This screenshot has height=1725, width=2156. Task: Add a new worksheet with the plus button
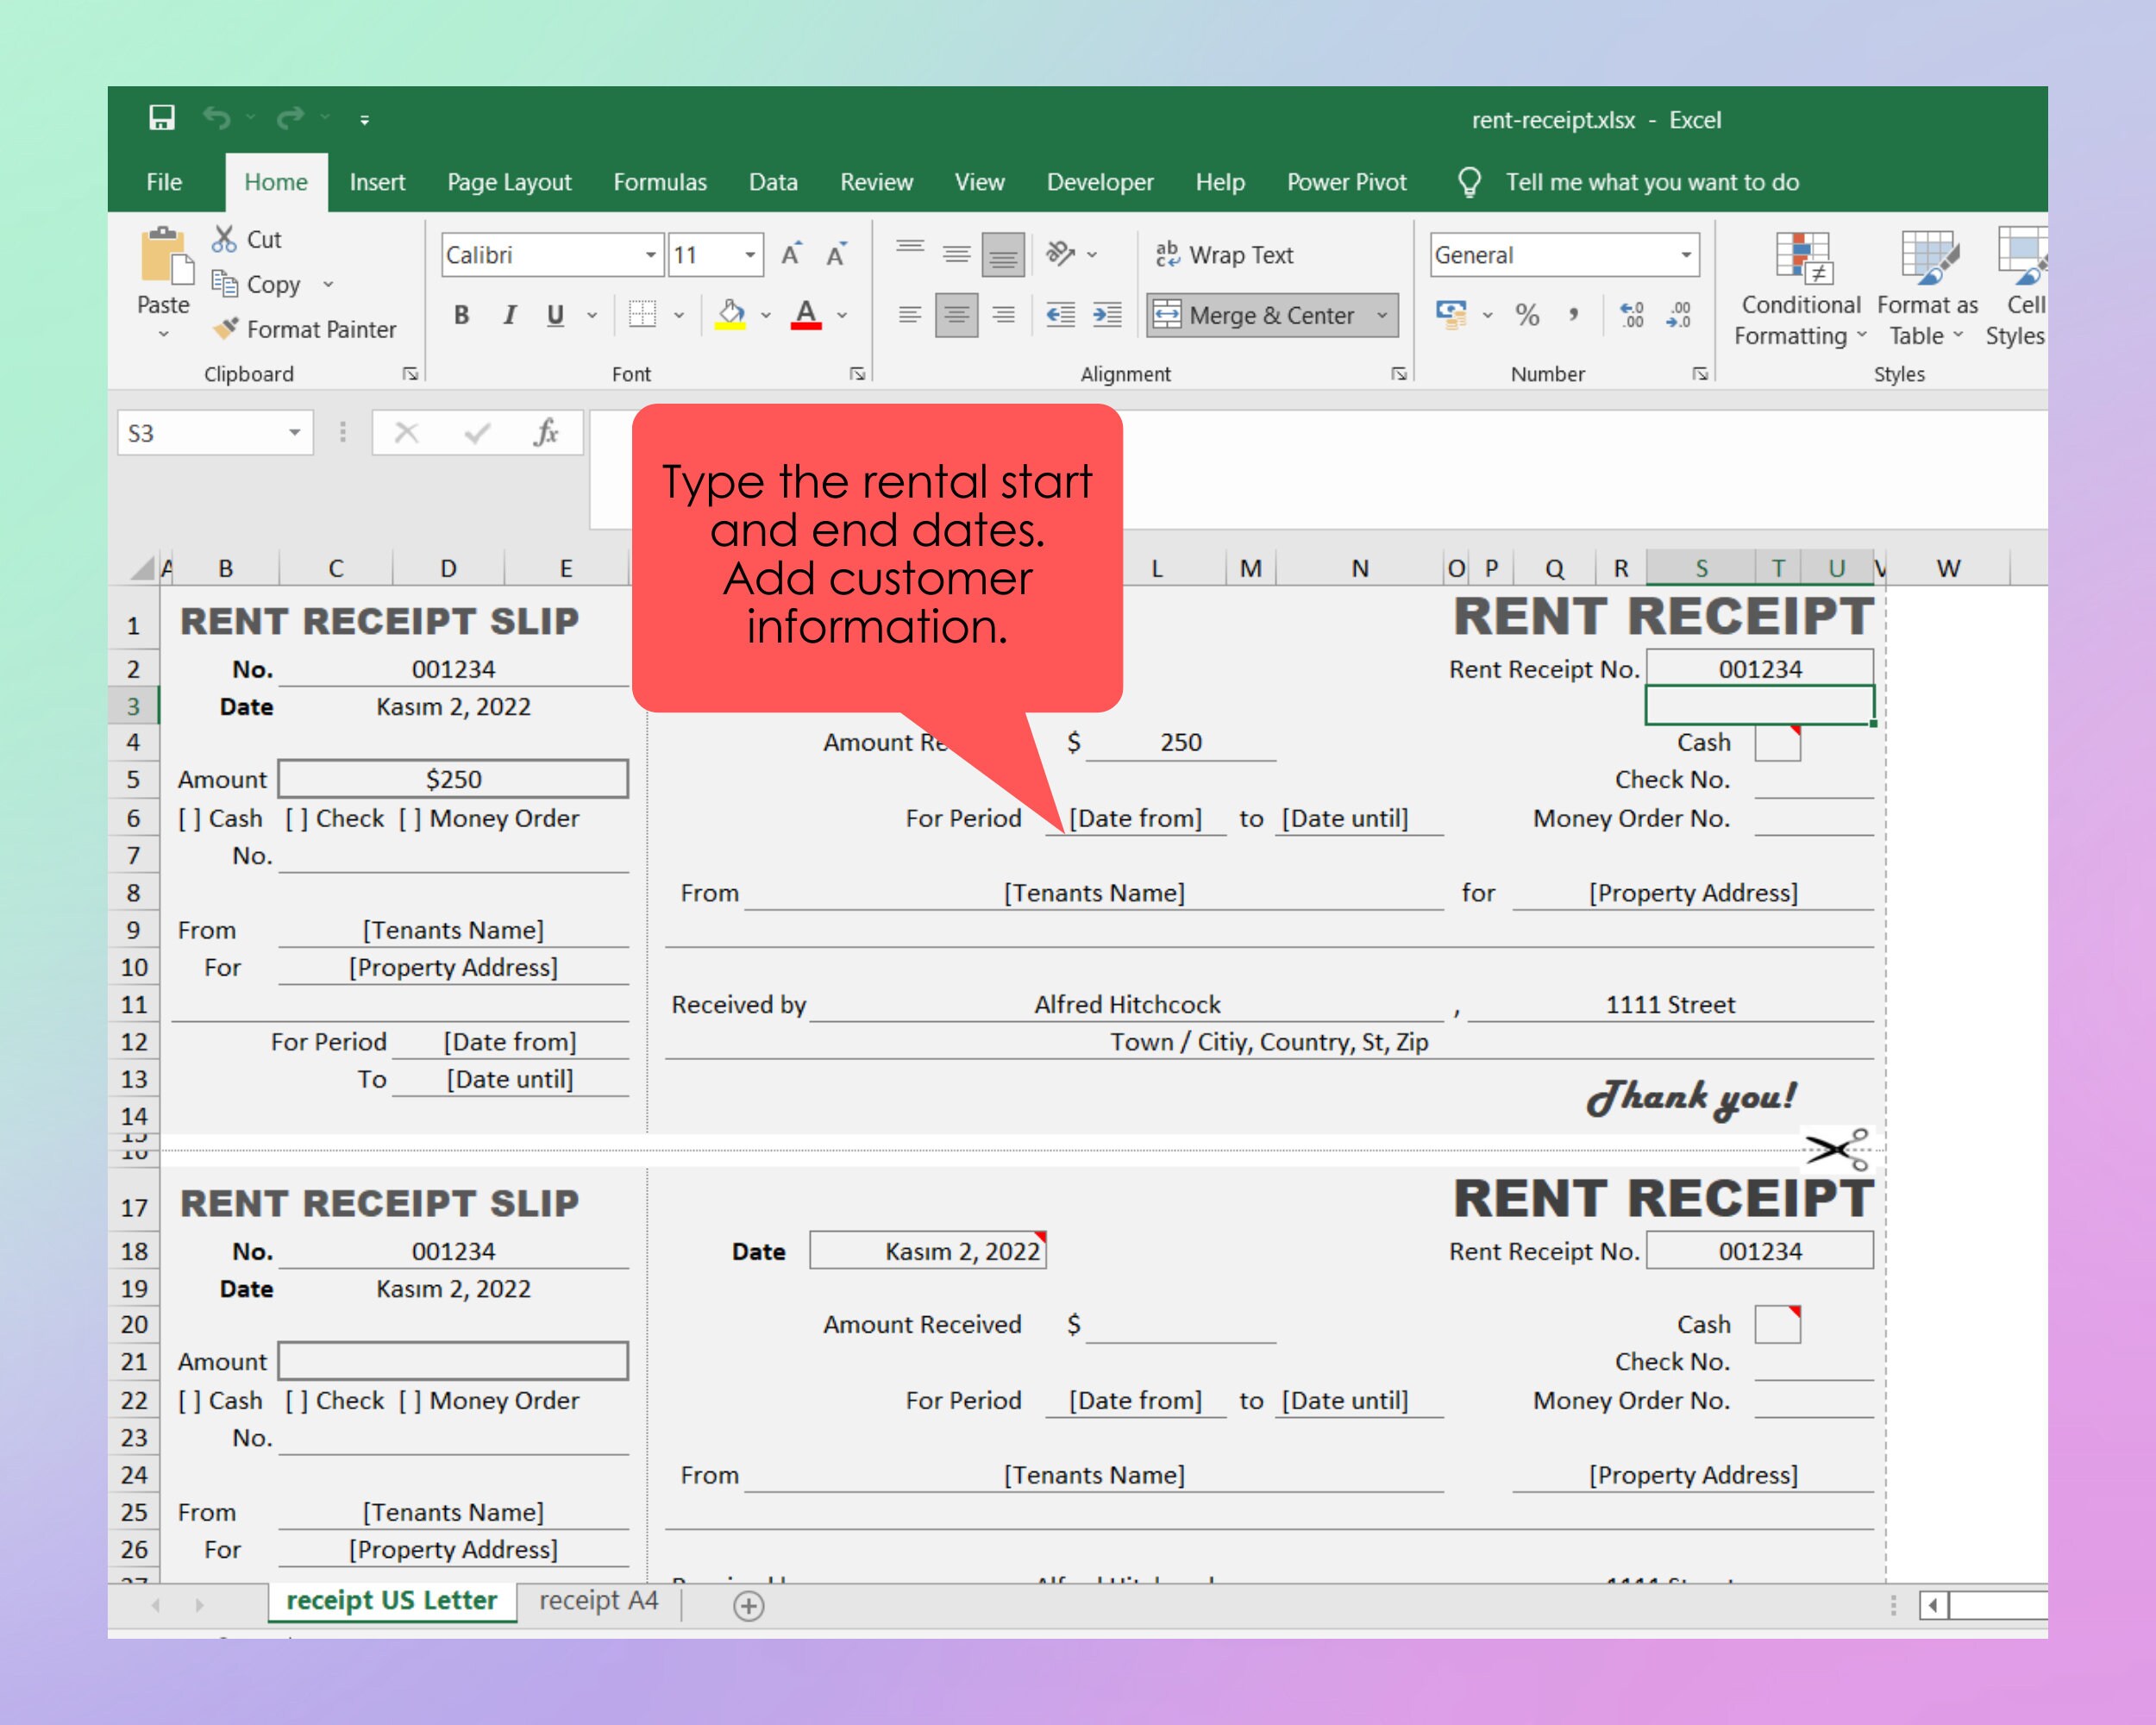click(x=748, y=1606)
